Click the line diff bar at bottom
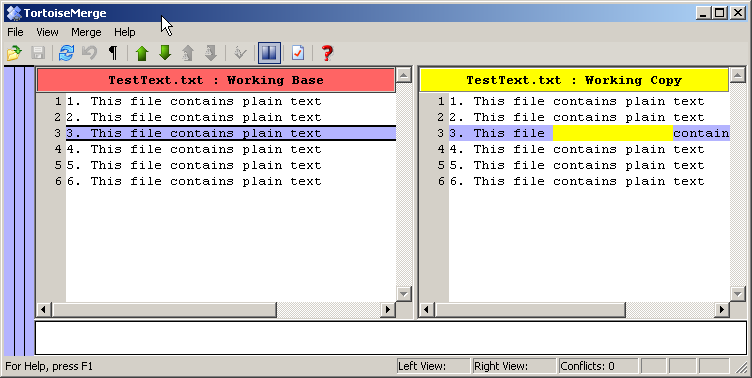Image resolution: width=752 pixels, height=378 pixels. 391,338
